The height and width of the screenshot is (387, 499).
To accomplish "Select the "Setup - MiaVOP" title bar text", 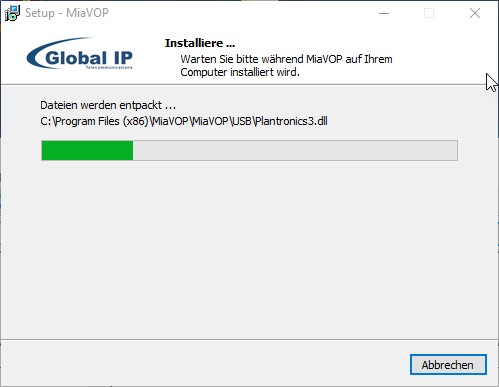I will click(x=67, y=13).
